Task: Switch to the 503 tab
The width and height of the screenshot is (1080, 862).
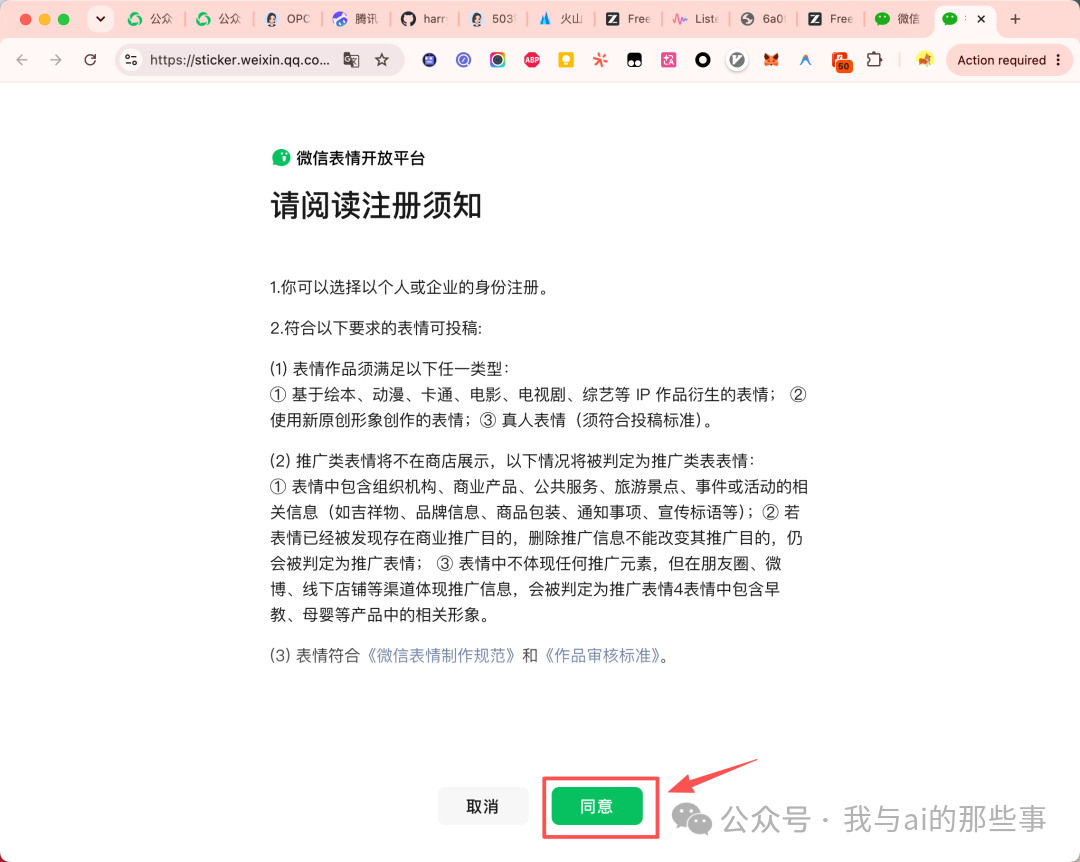Action: coord(492,19)
